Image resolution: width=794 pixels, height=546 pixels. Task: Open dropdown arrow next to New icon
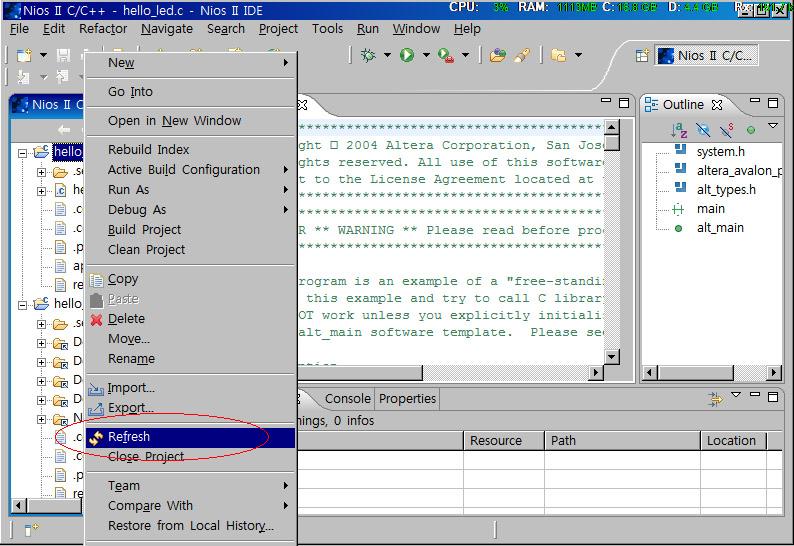click(44, 55)
